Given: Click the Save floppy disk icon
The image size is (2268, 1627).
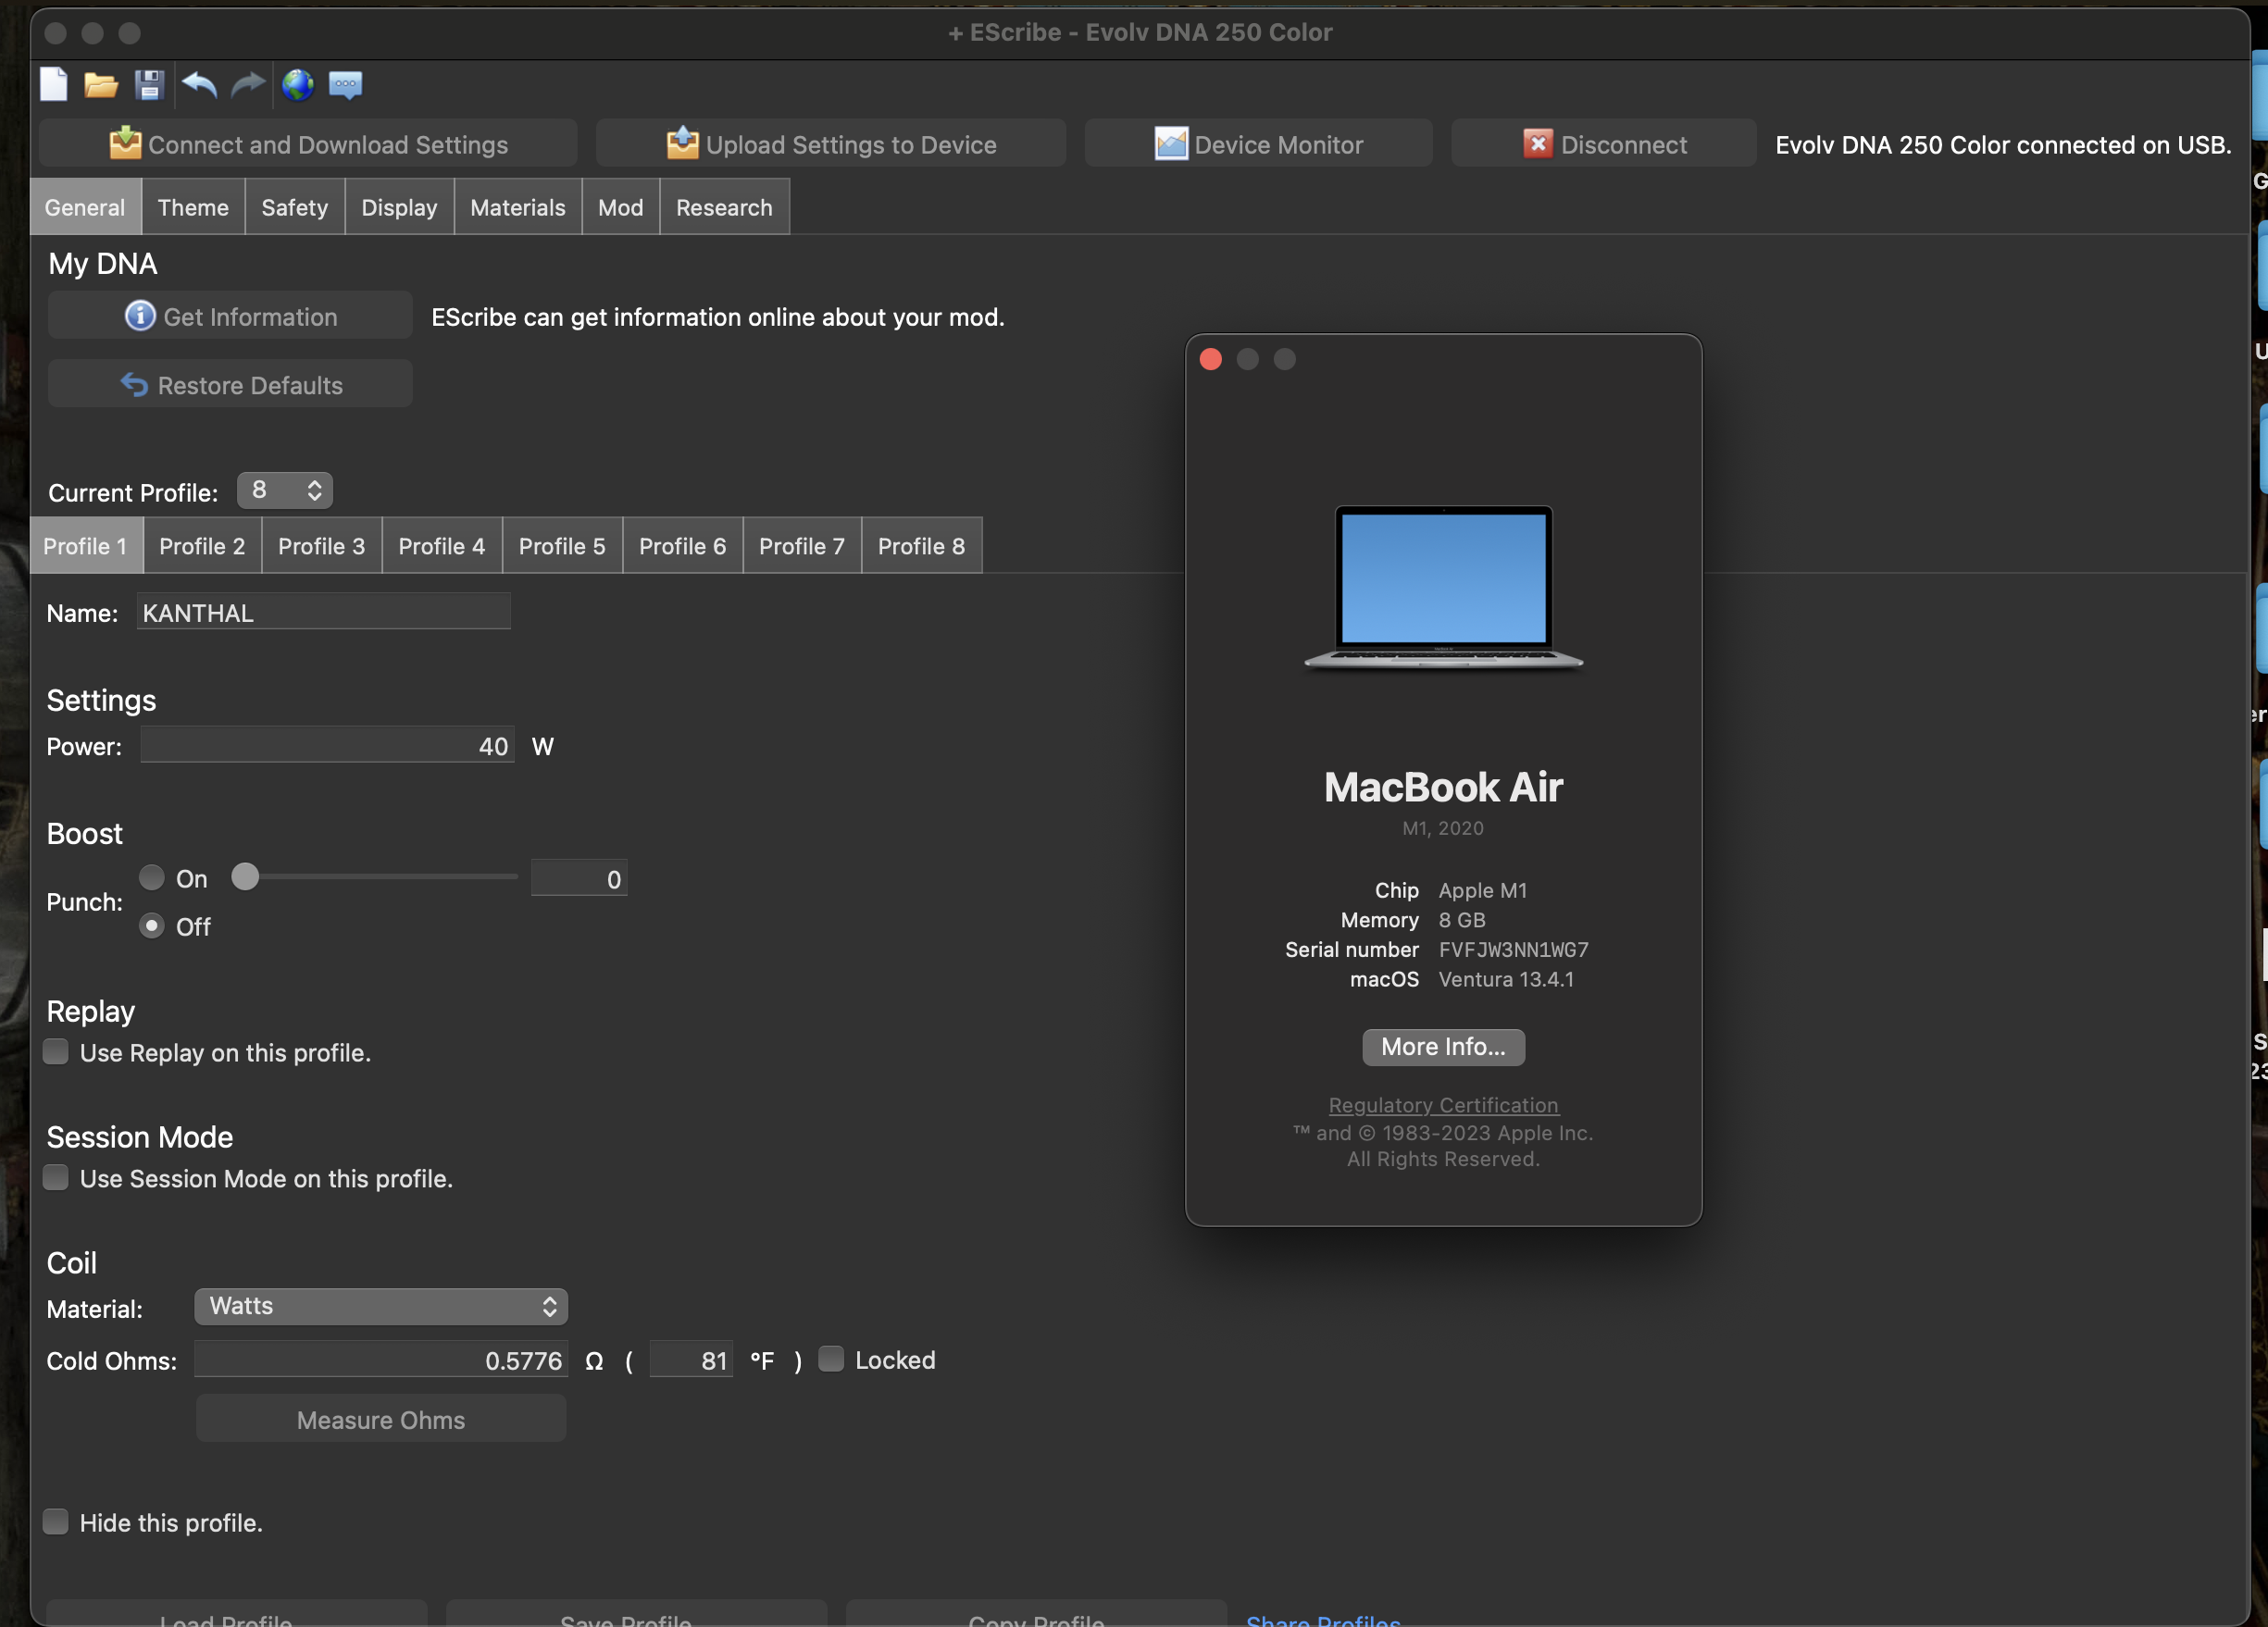Looking at the screenshot, I should pos(149,85).
